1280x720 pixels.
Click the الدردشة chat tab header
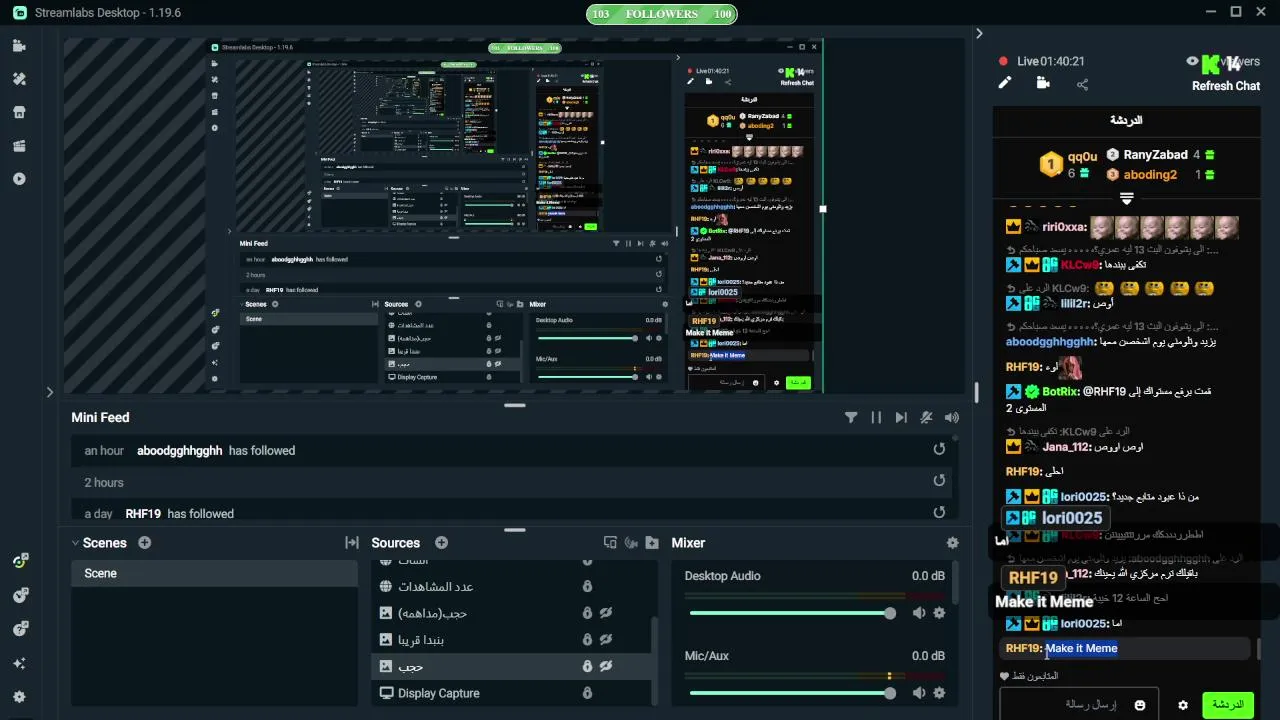1126,120
